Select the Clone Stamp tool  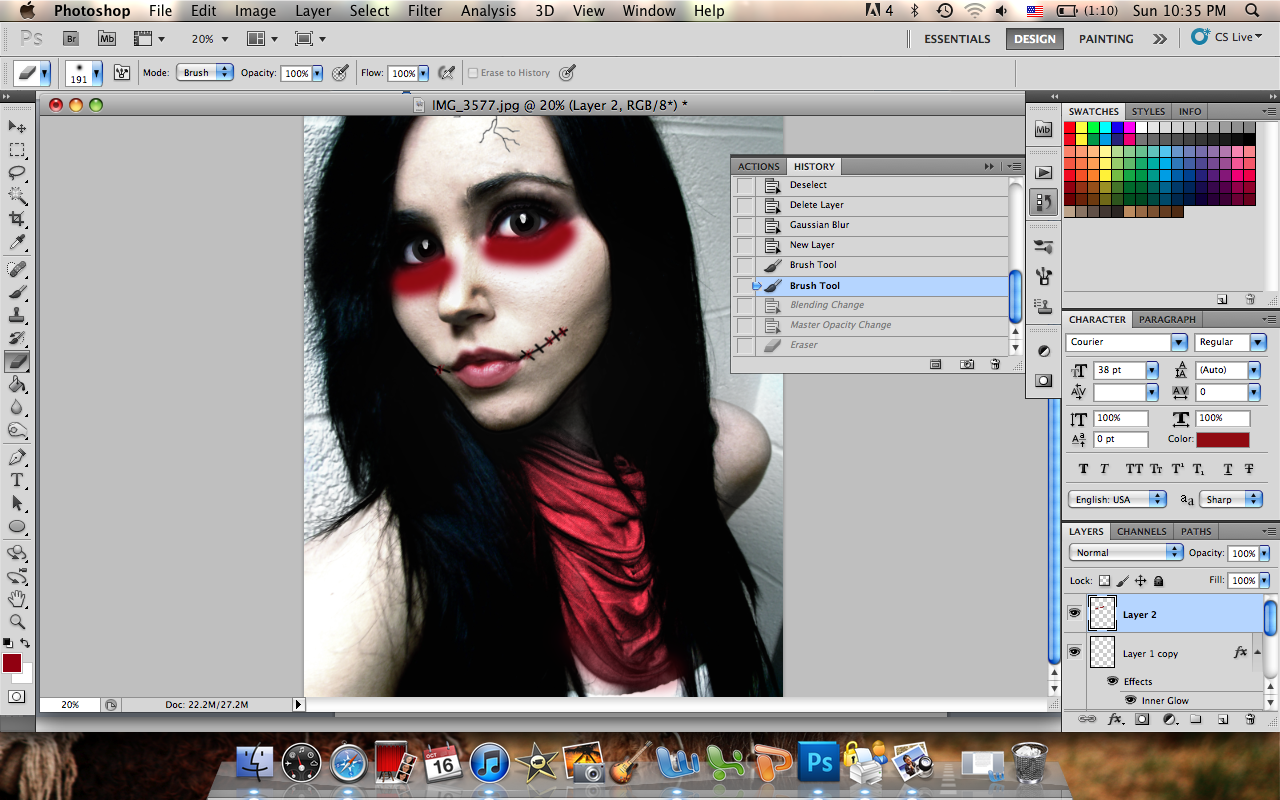click(x=17, y=316)
